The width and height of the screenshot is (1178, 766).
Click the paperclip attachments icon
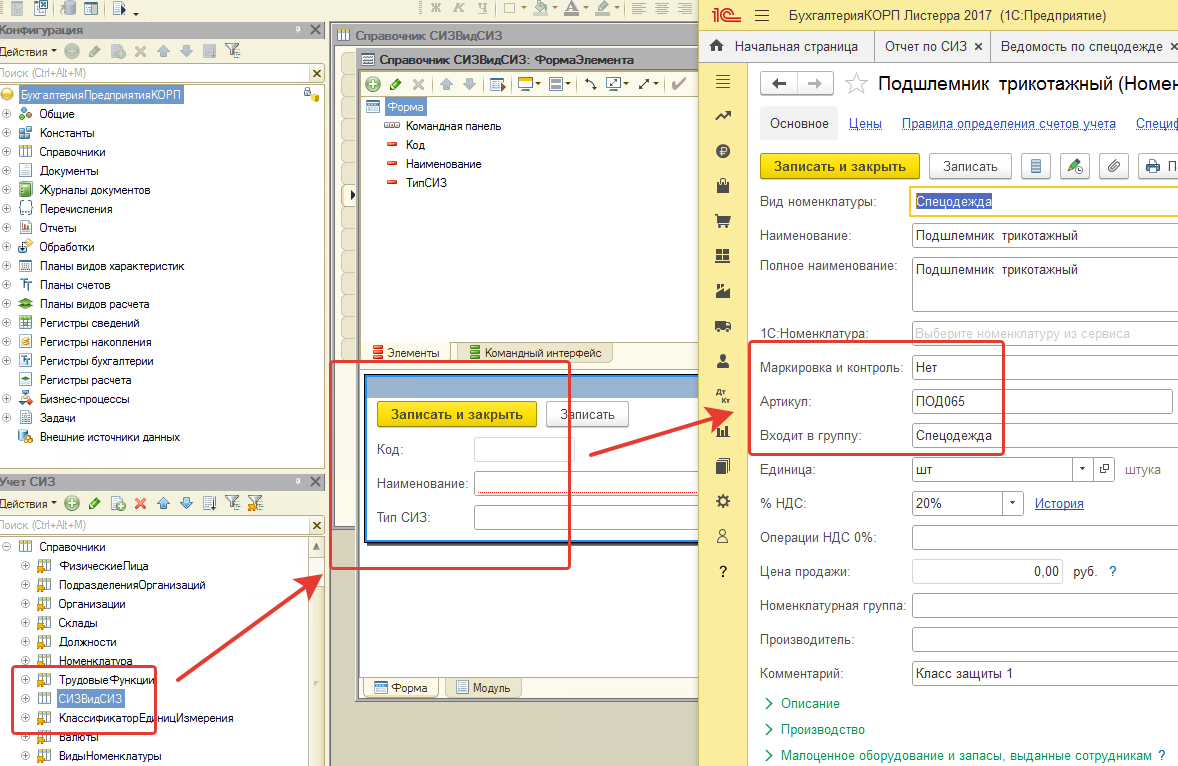pos(1114,166)
